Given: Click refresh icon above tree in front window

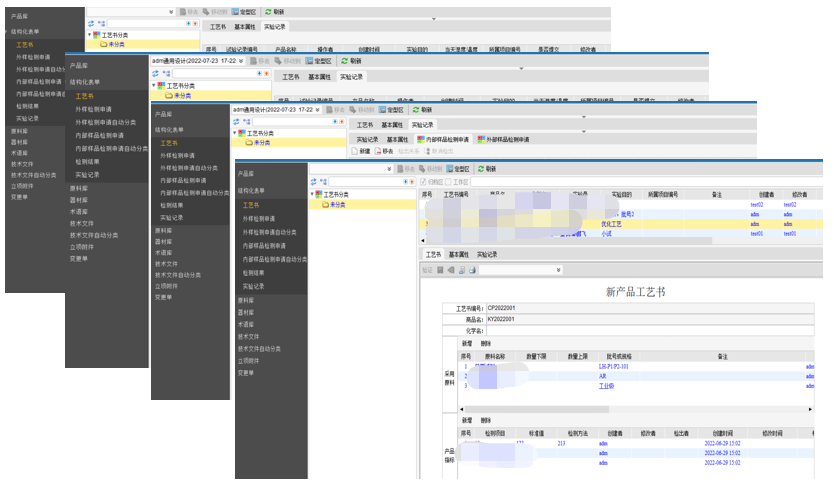Looking at the screenshot, I should click(x=315, y=182).
